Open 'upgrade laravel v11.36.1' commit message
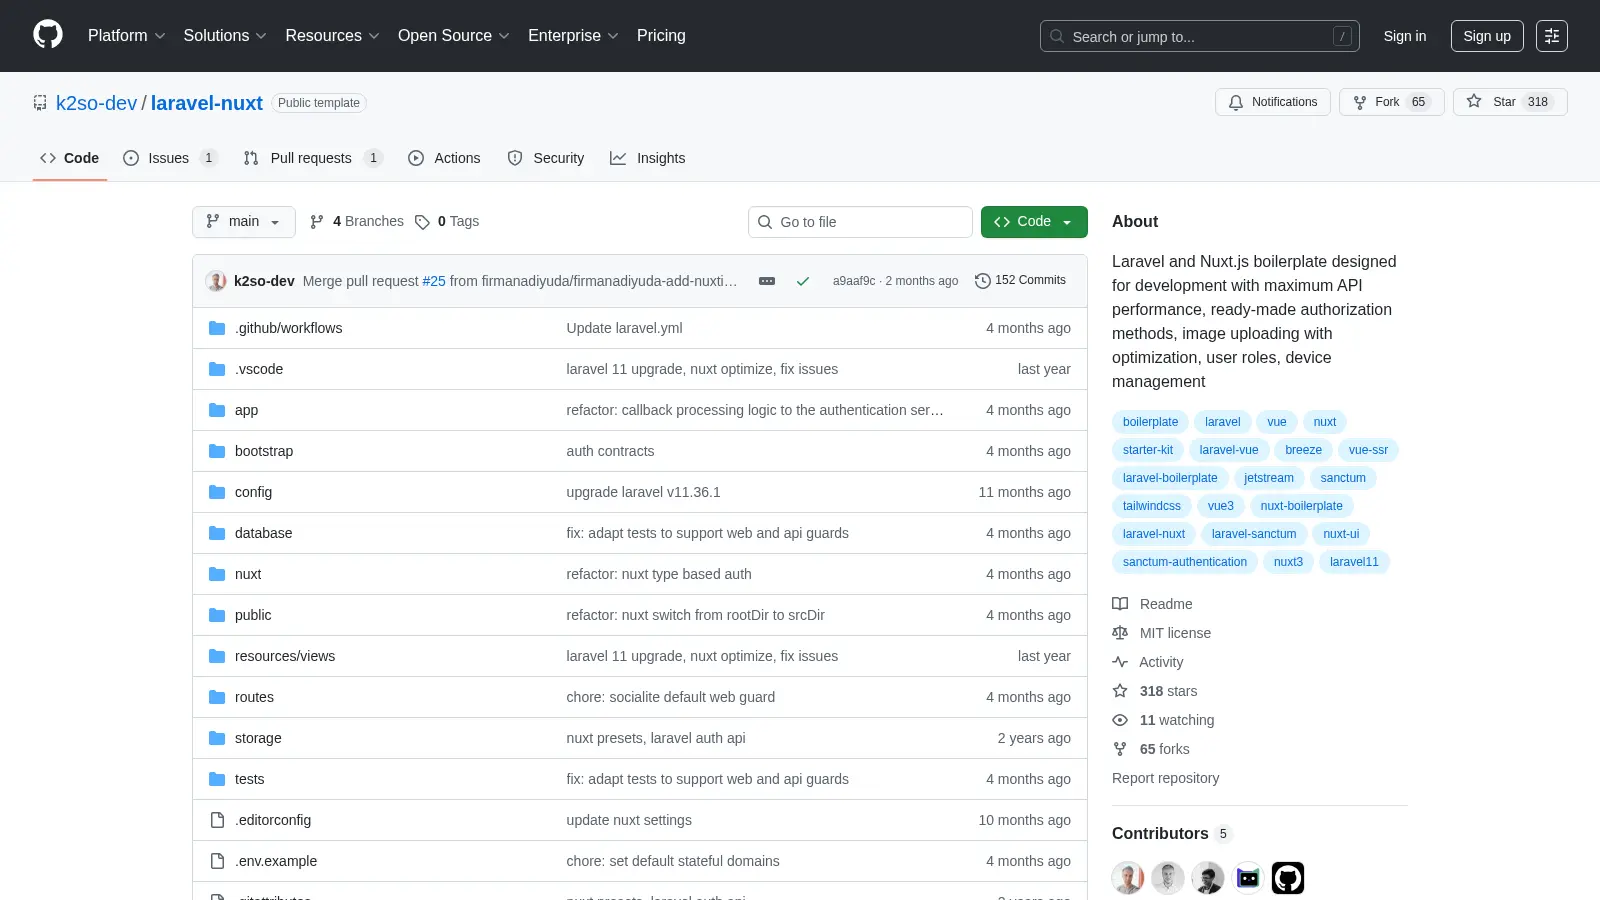 point(643,492)
